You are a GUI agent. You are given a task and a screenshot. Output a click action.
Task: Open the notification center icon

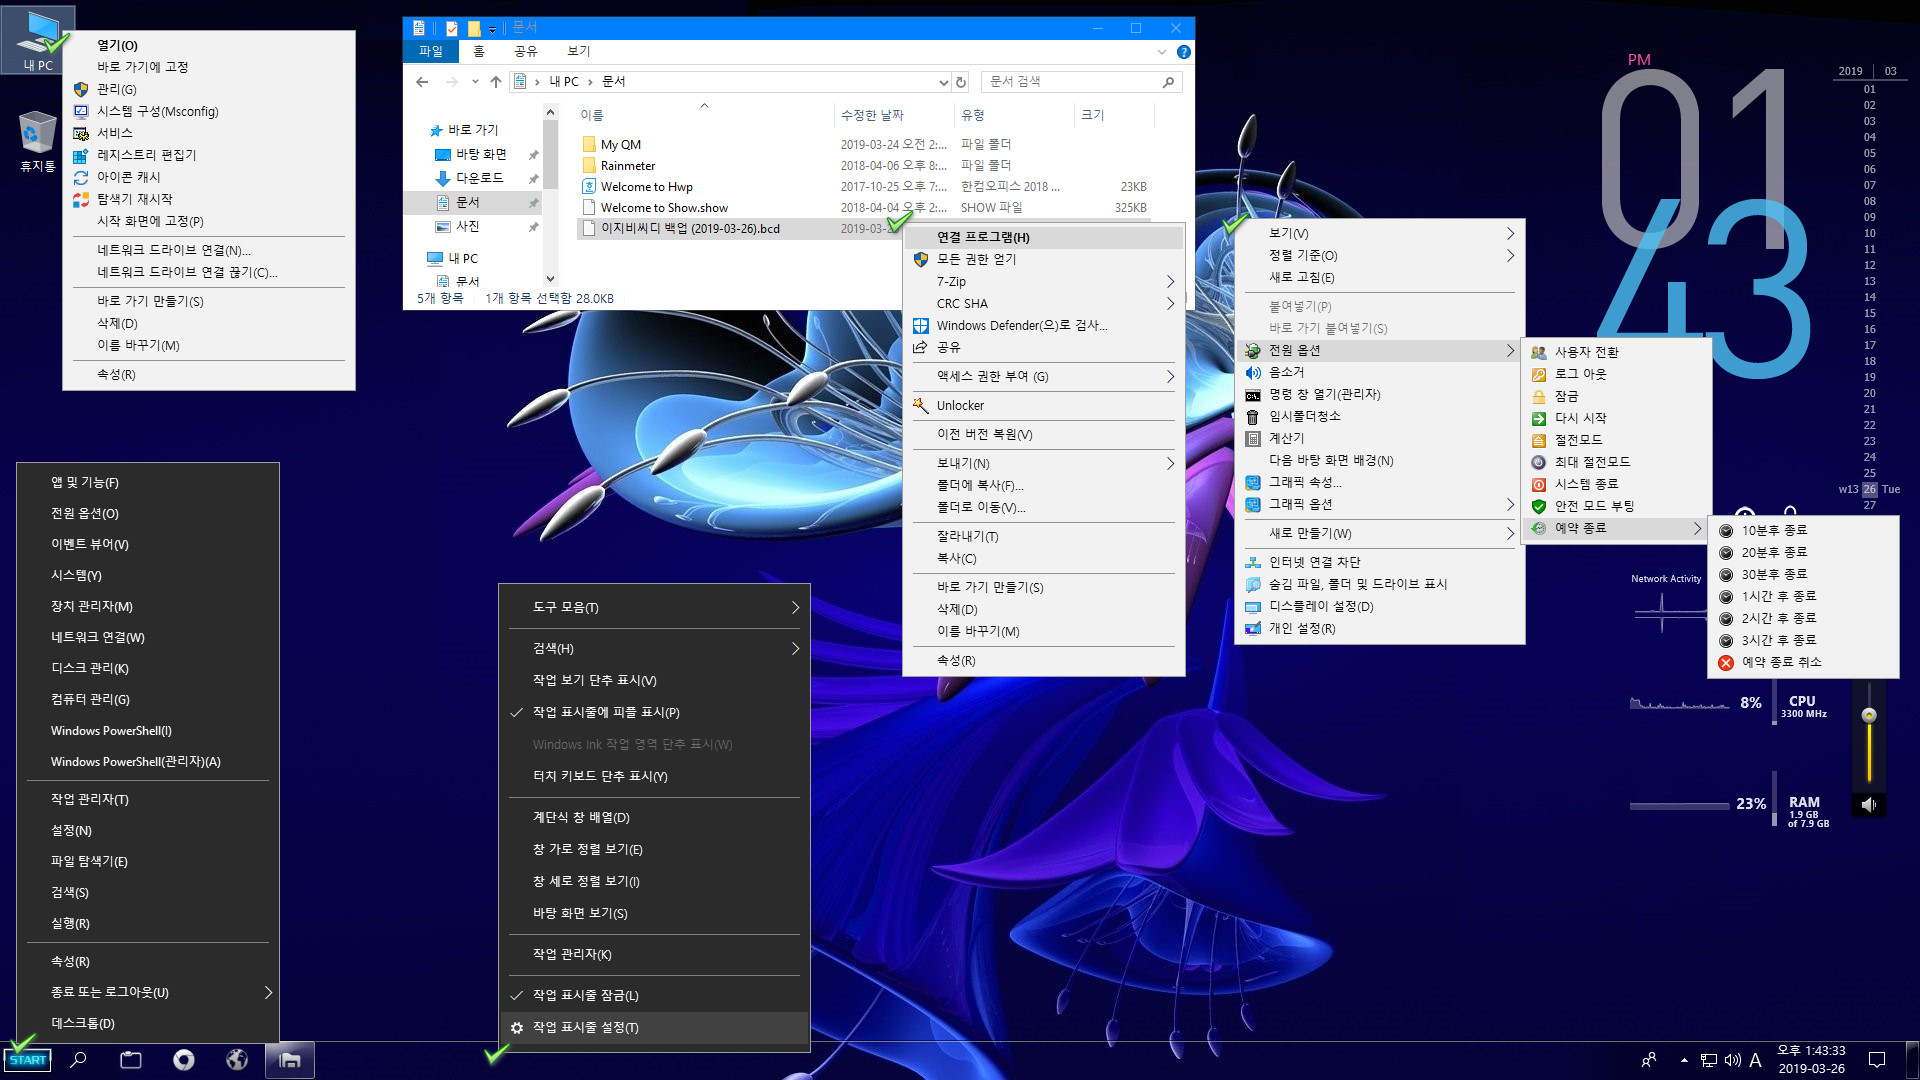pyautogui.click(x=1877, y=1060)
